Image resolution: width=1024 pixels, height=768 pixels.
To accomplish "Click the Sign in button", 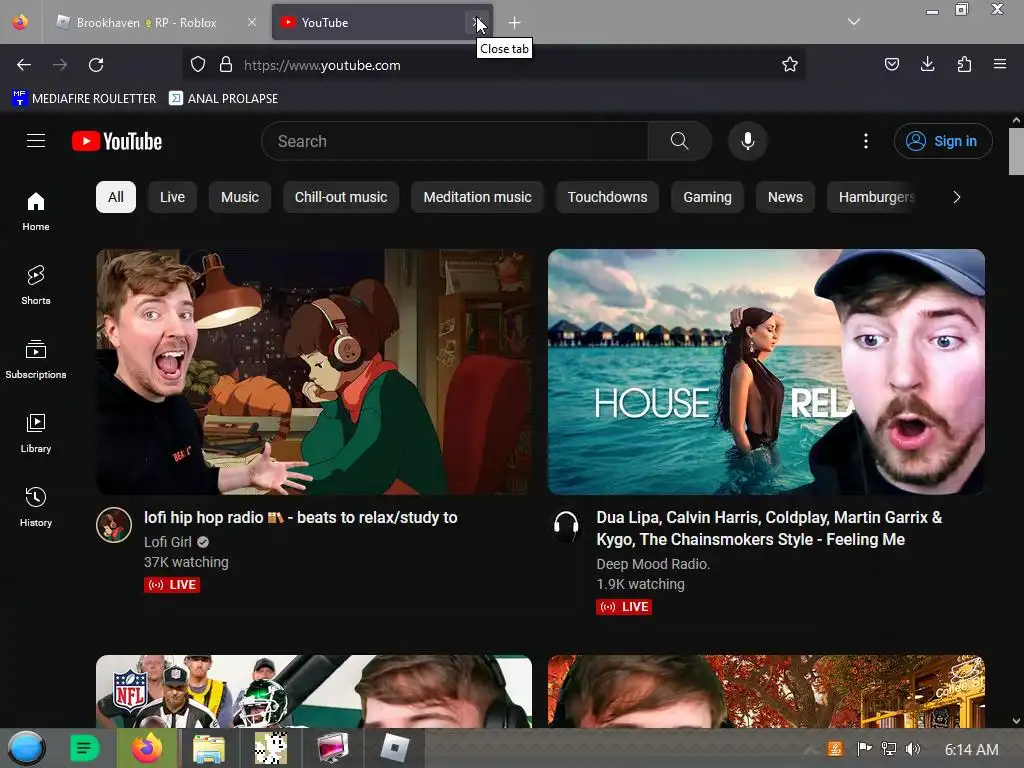I will pos(943,141).
